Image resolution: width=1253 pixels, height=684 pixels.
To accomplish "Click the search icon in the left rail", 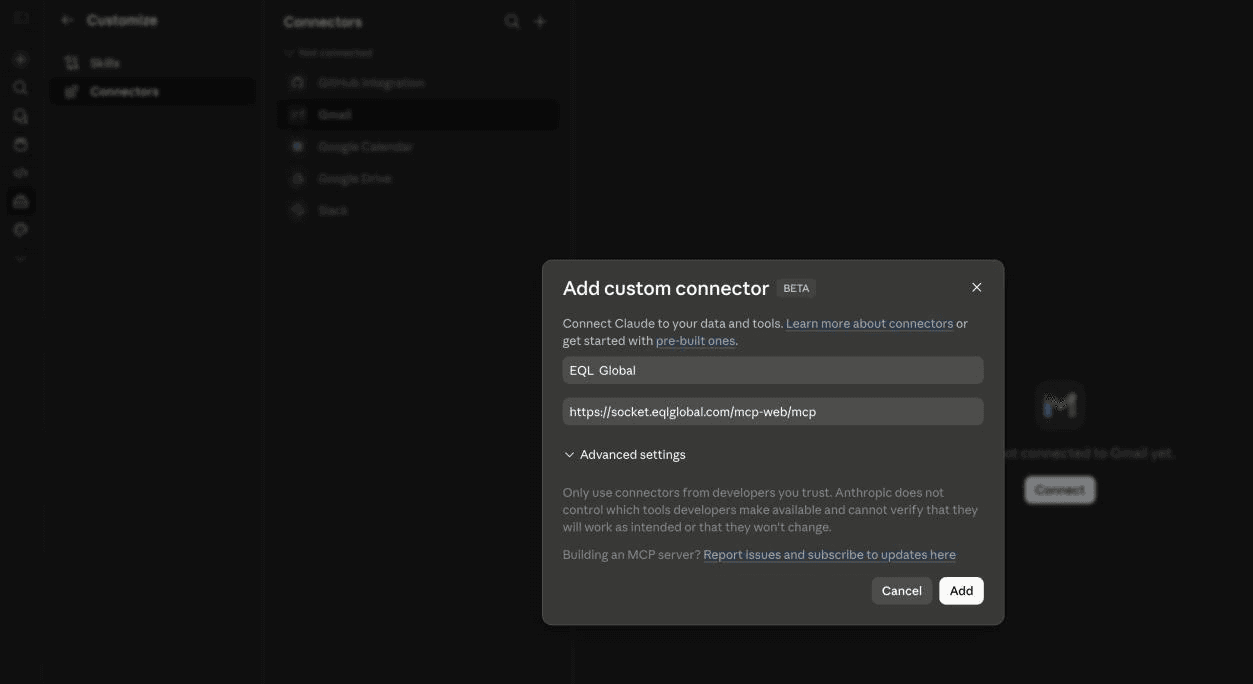I will point(20,88).
